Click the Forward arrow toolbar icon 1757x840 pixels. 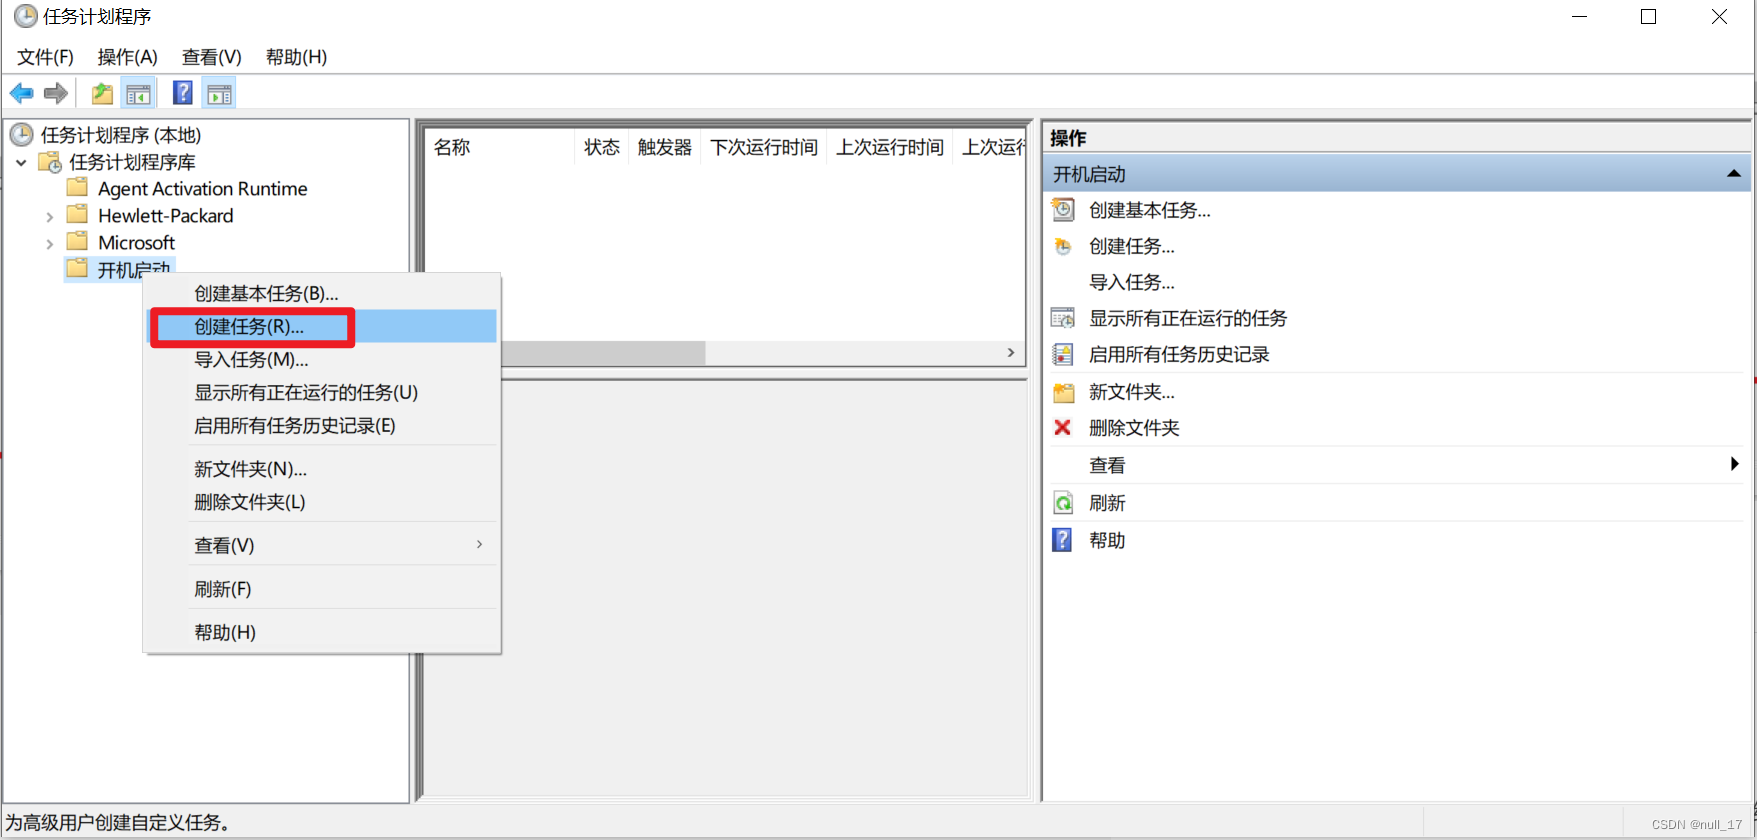coord(56,94)
